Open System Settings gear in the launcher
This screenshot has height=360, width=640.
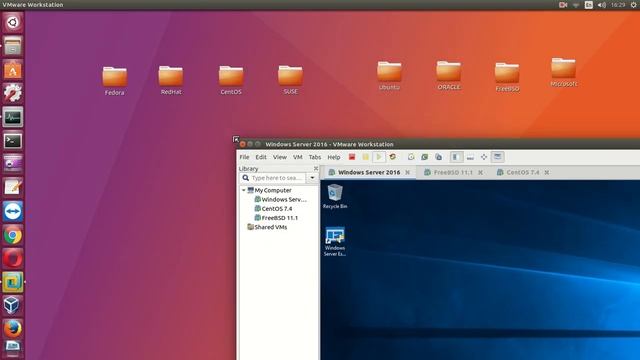click(13, 93)
